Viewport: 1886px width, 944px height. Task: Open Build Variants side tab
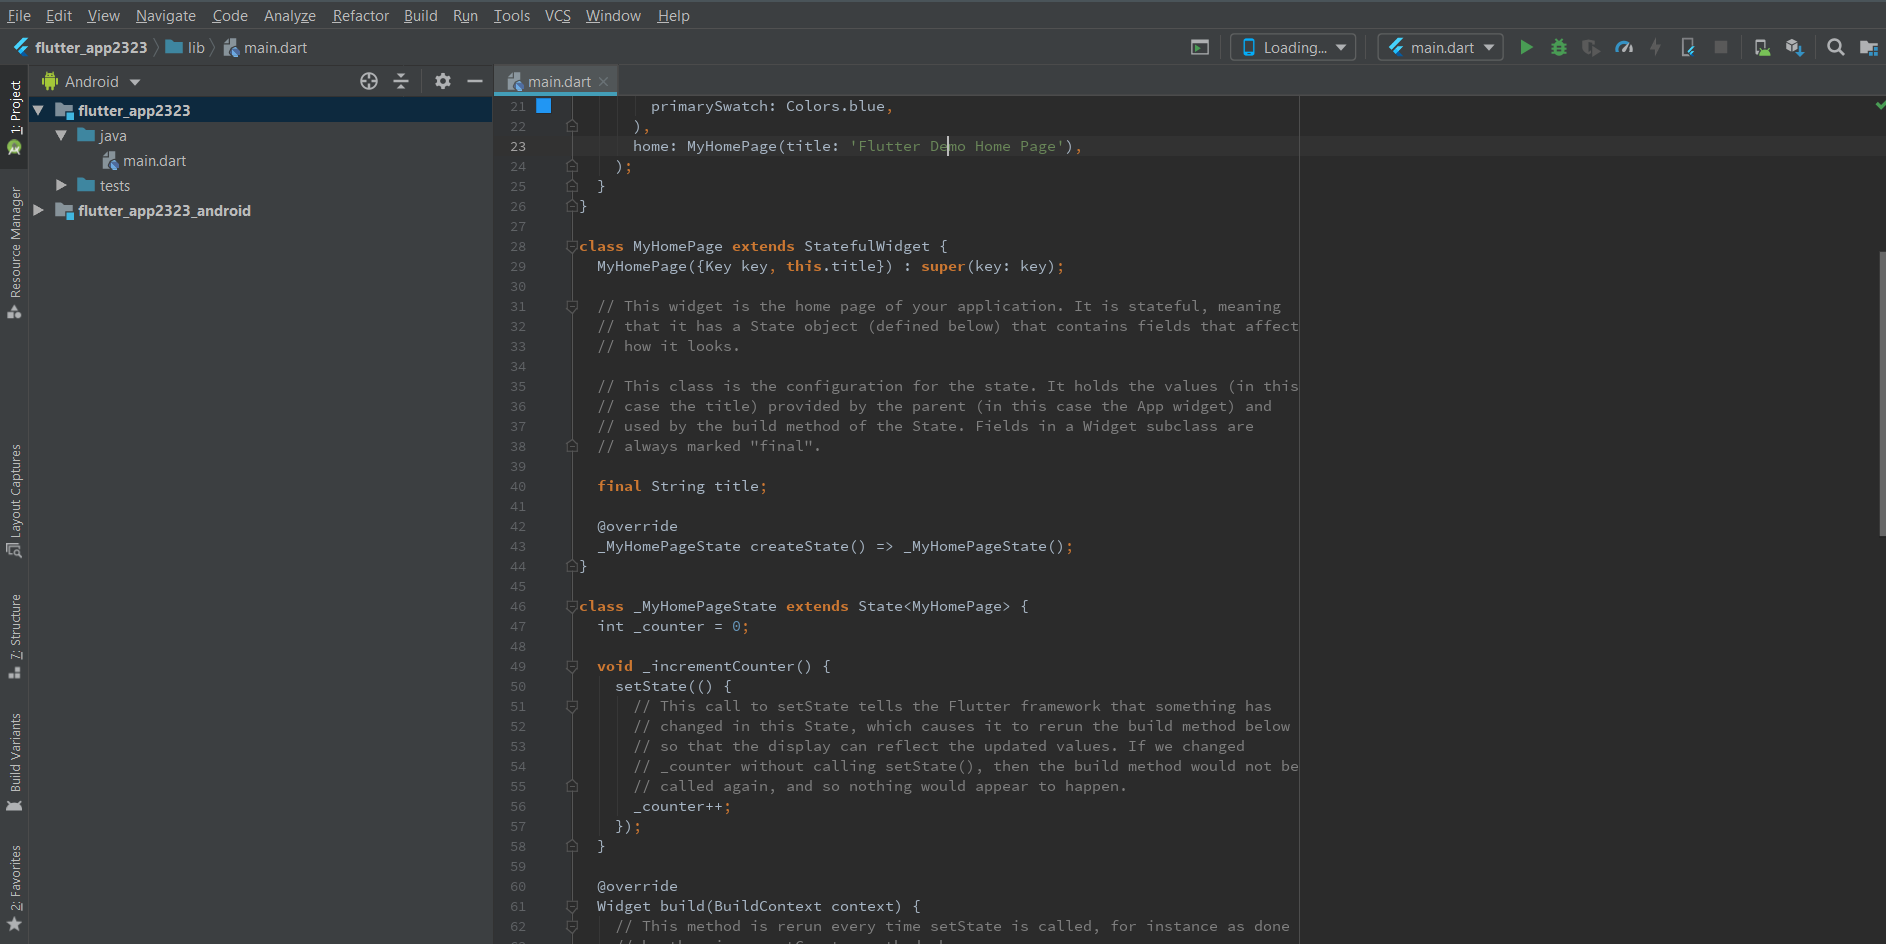[14, 762]
